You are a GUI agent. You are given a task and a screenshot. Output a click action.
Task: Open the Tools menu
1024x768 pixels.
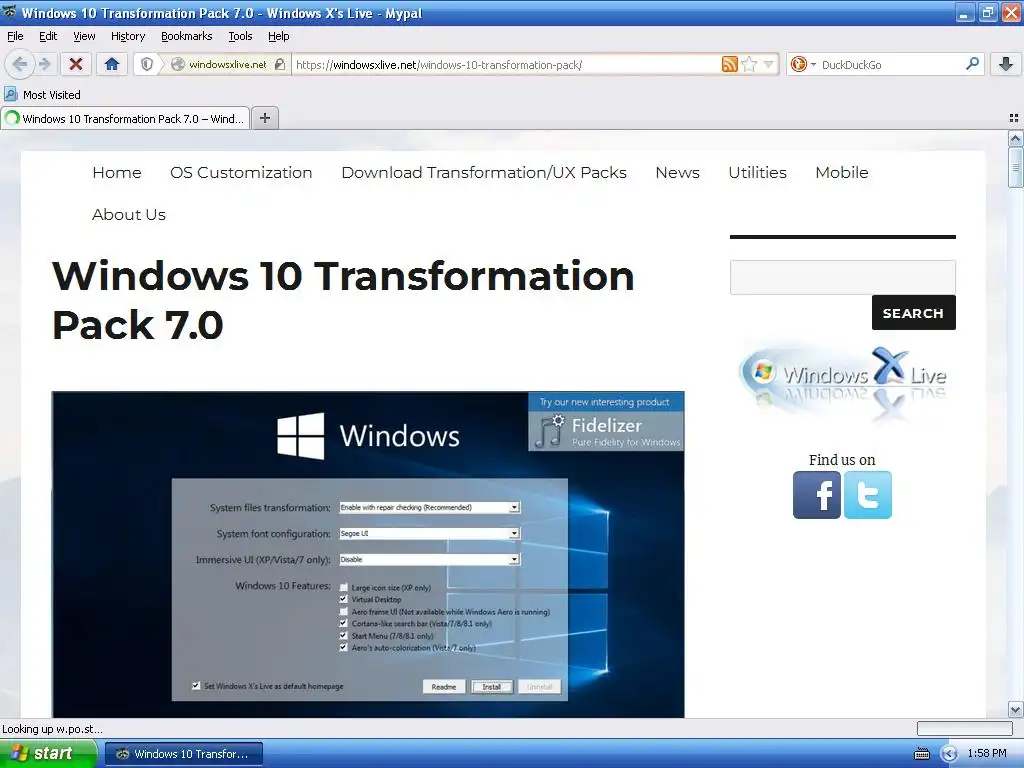pyautogui.click(x=240, y=36)
